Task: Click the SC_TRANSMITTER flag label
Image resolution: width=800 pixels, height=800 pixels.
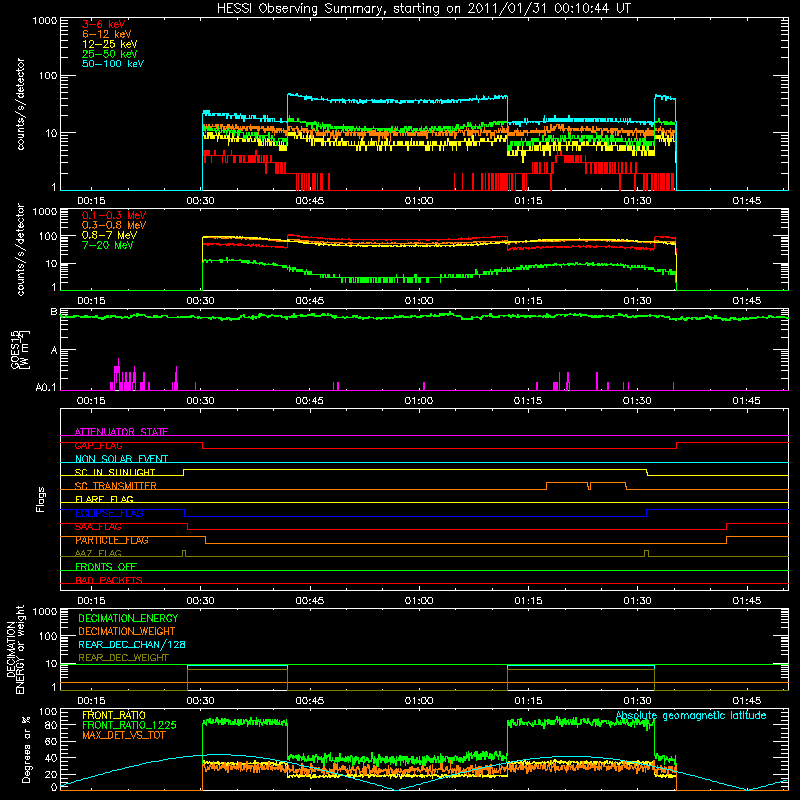Action: pos(116,486)
